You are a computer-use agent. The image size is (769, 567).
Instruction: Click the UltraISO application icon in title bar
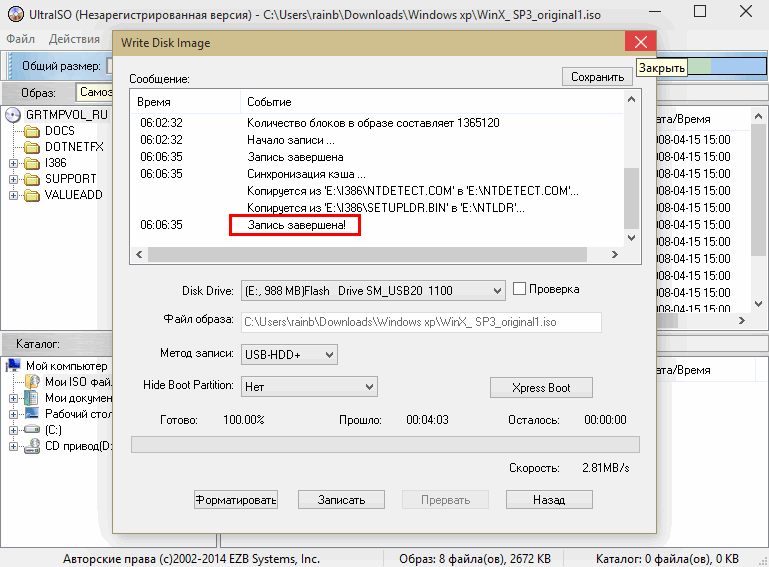point(16,14)
